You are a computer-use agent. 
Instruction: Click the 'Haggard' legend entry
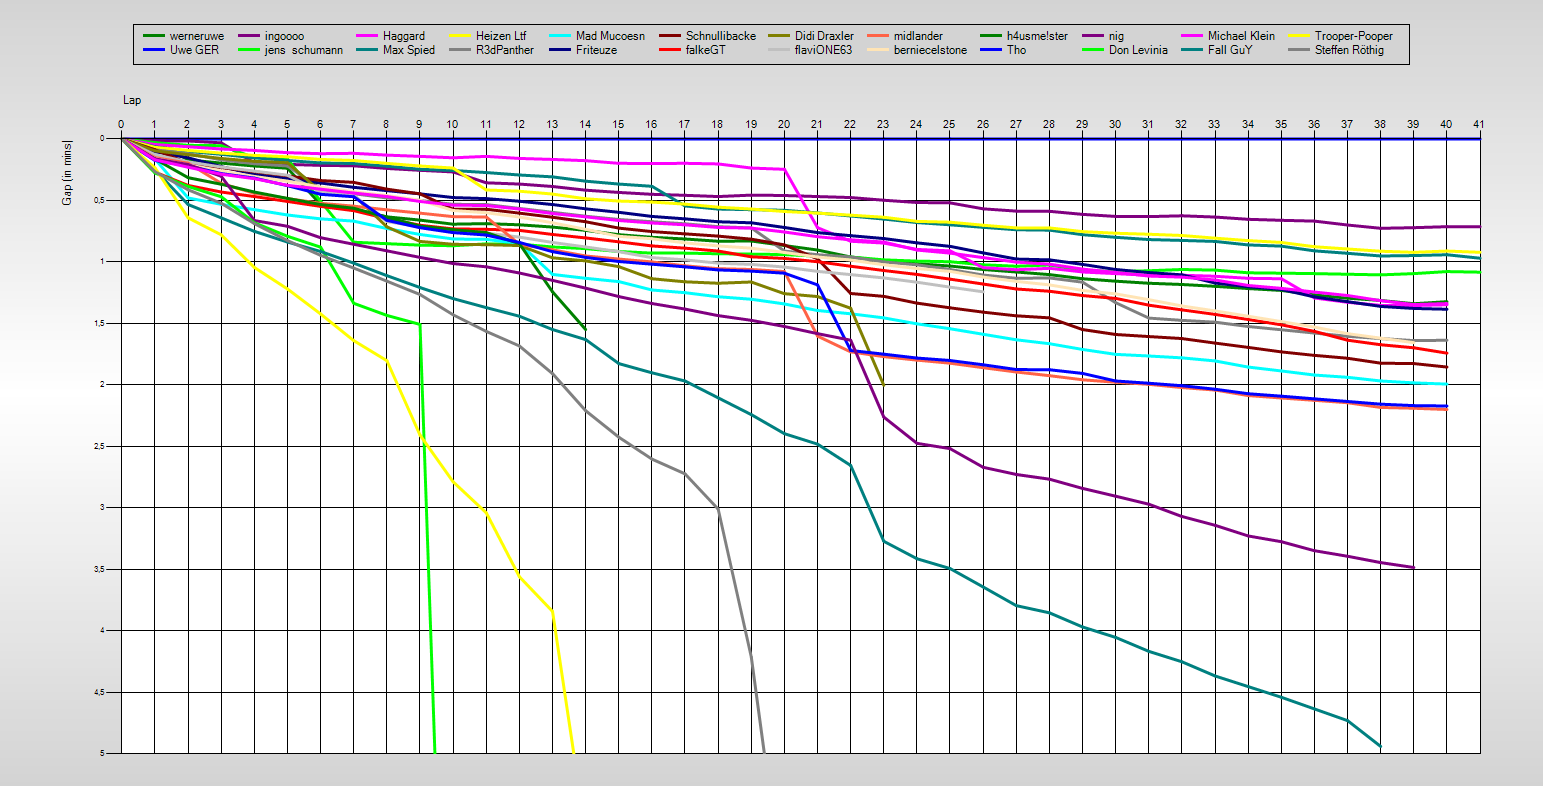tap(404, 36)
